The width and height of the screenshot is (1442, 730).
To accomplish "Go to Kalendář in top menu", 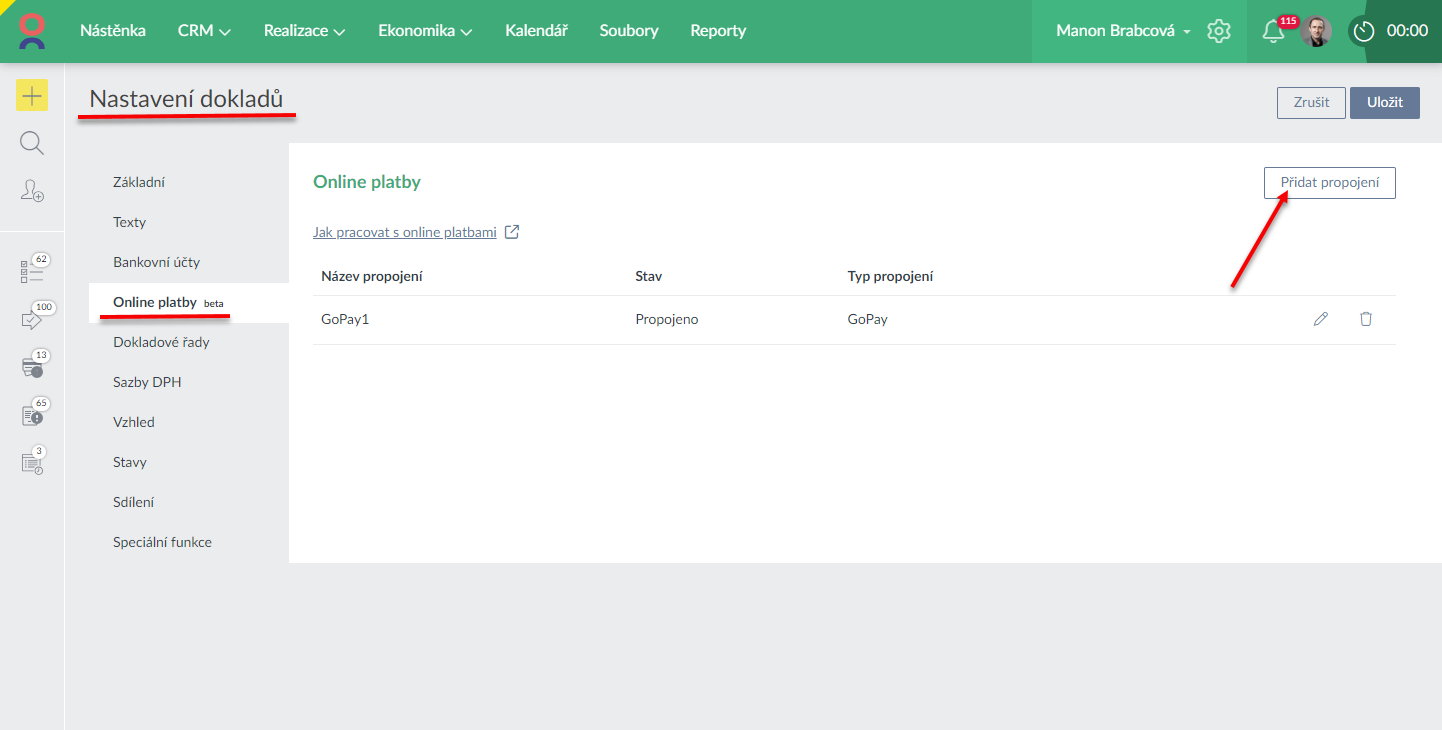I will click(x=536, y=31).
